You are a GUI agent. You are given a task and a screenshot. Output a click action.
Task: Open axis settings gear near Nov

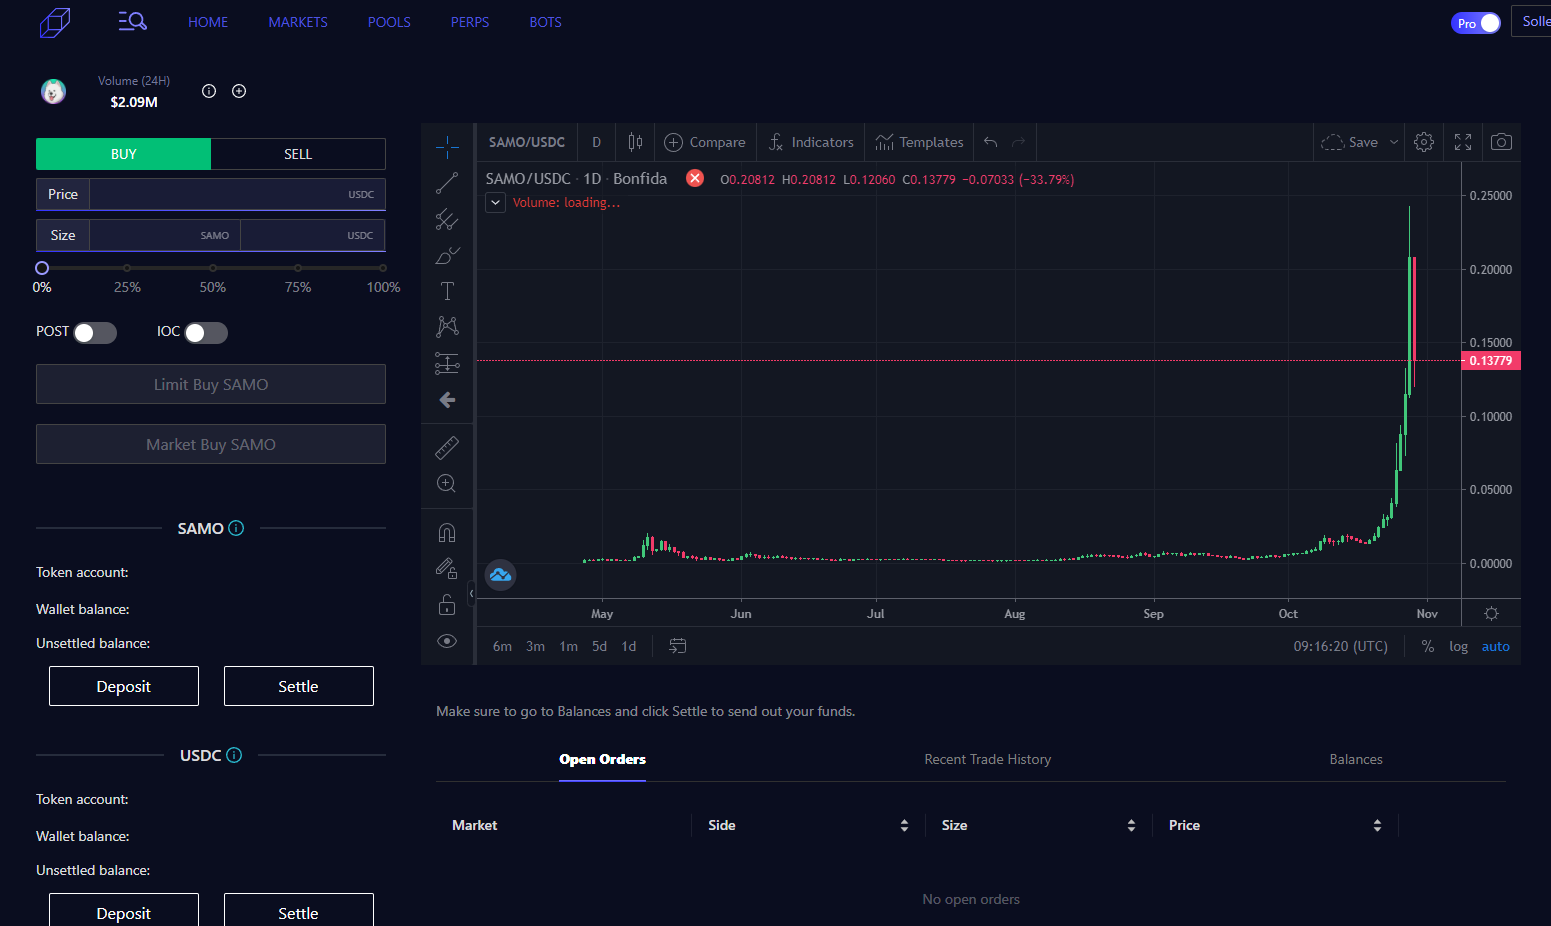click(1491, 613)
